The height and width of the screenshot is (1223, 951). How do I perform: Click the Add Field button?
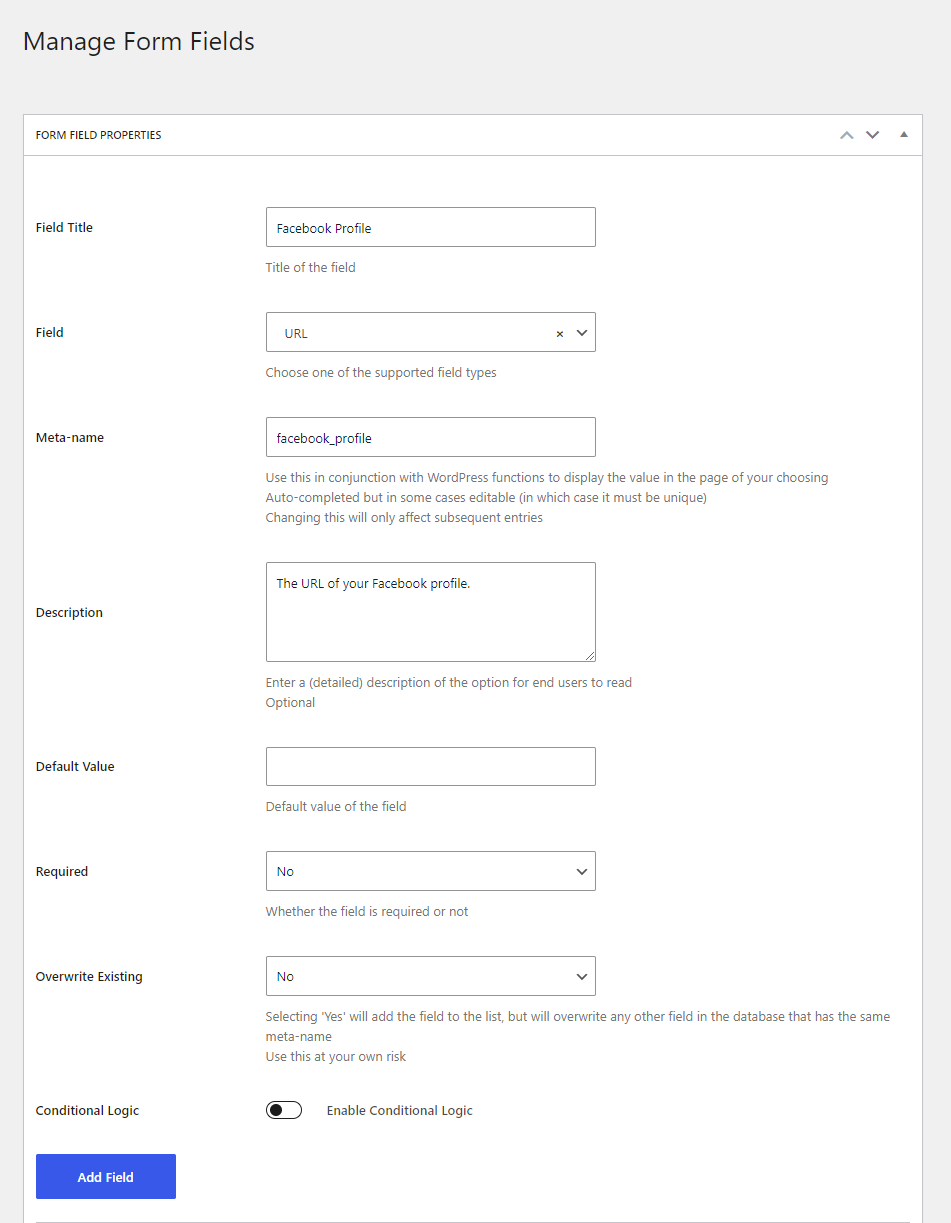coord(106,1177)
